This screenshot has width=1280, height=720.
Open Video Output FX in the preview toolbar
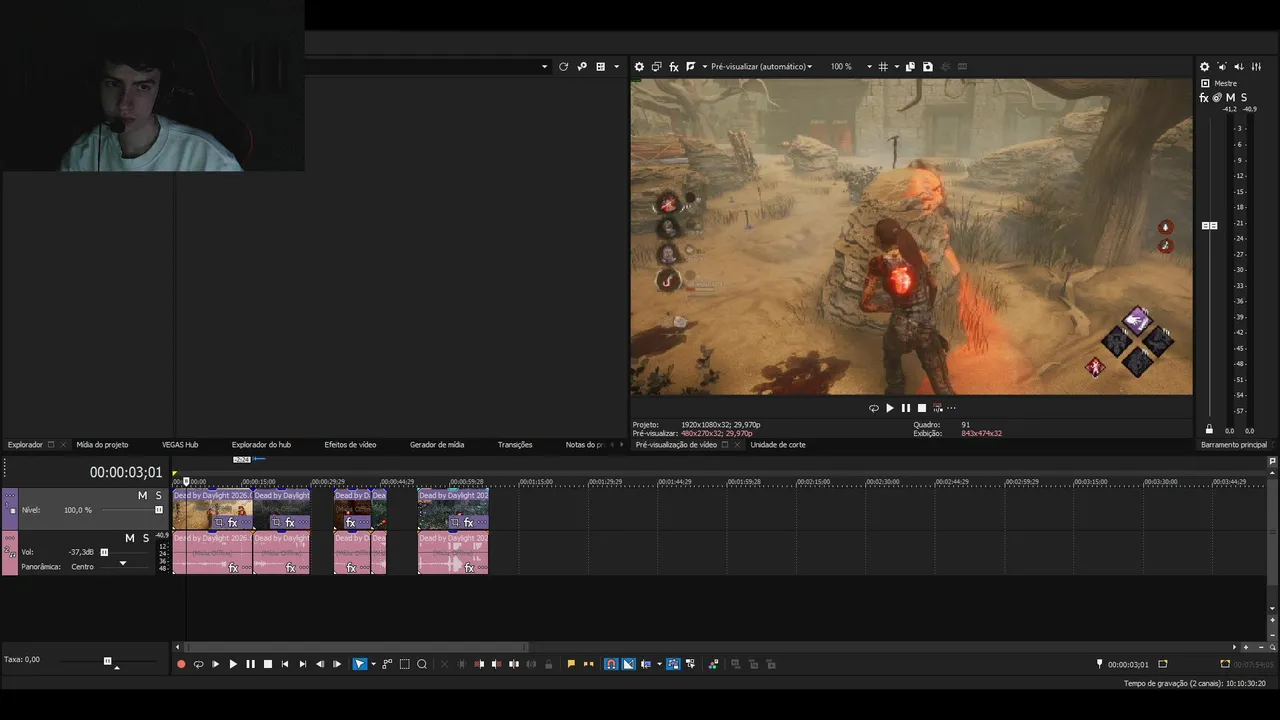pyautogui.click(x=674, y=67)
